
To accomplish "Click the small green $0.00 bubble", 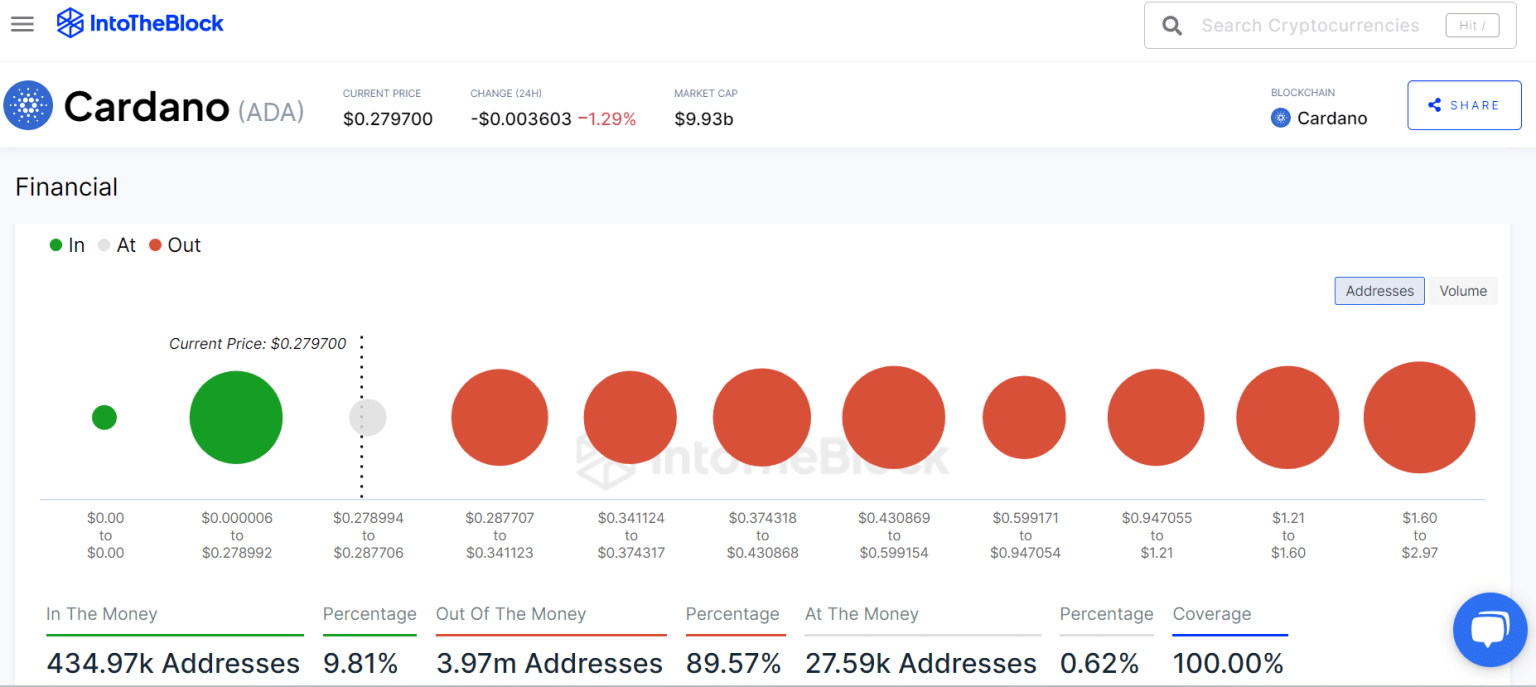I will (x=104, y=417).
